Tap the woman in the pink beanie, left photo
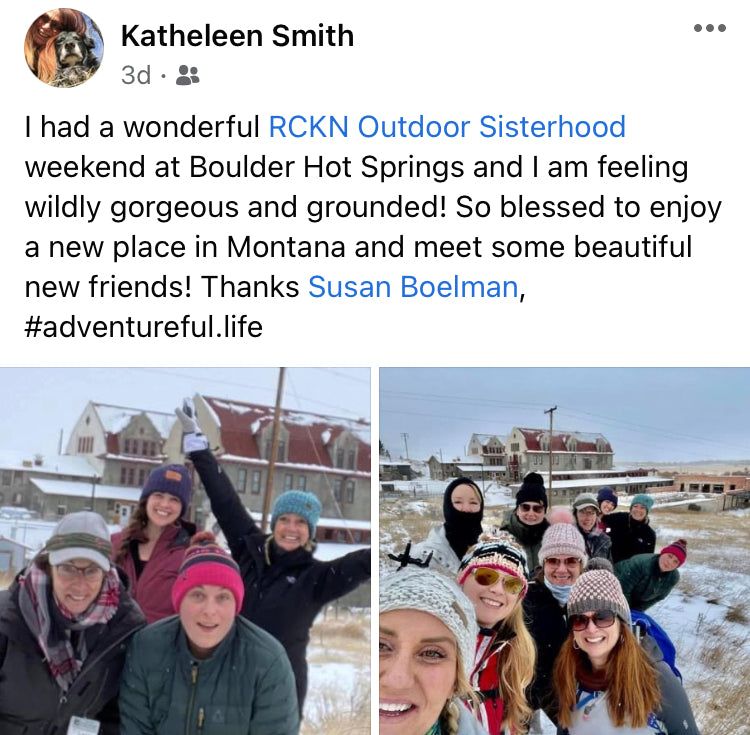Screen dimensions: 750x735 (x=208, y=636)
